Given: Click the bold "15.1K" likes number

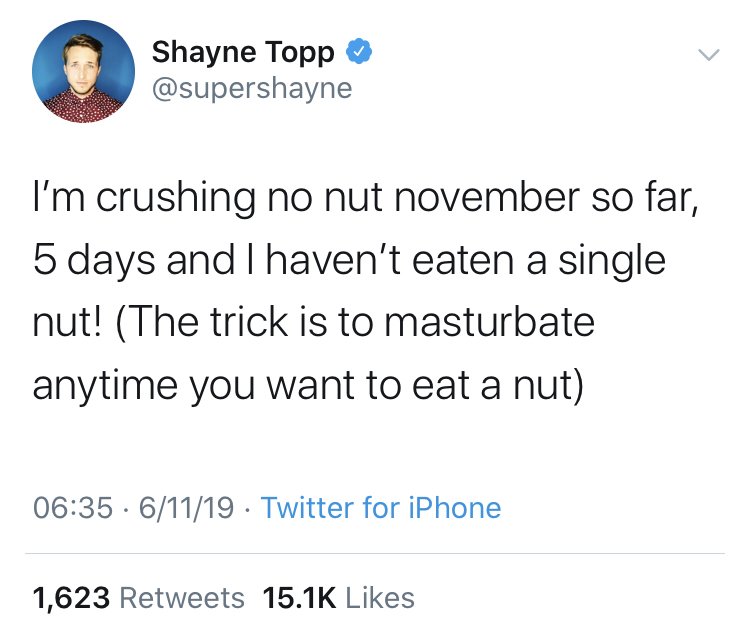Looking at the screenshot, I should (x=298, y=598).
